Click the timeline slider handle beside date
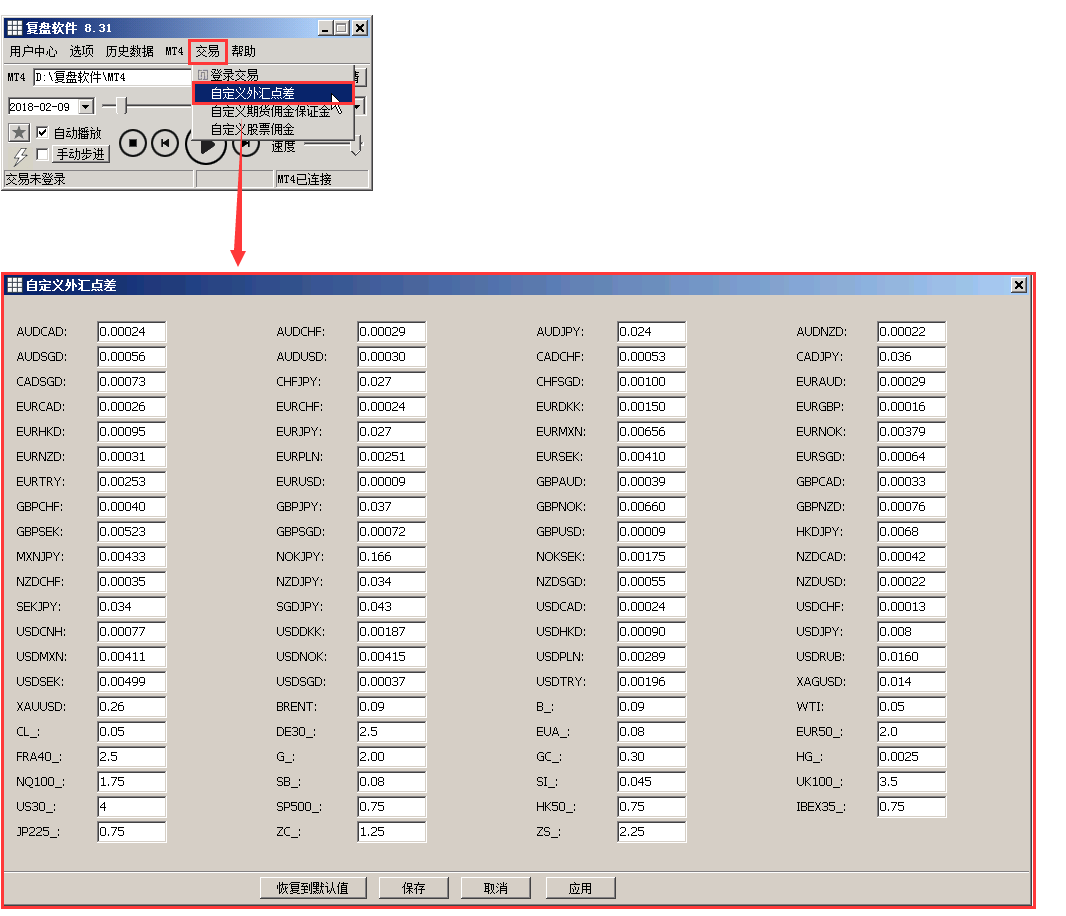The image size is (1066, 916). 121,105
